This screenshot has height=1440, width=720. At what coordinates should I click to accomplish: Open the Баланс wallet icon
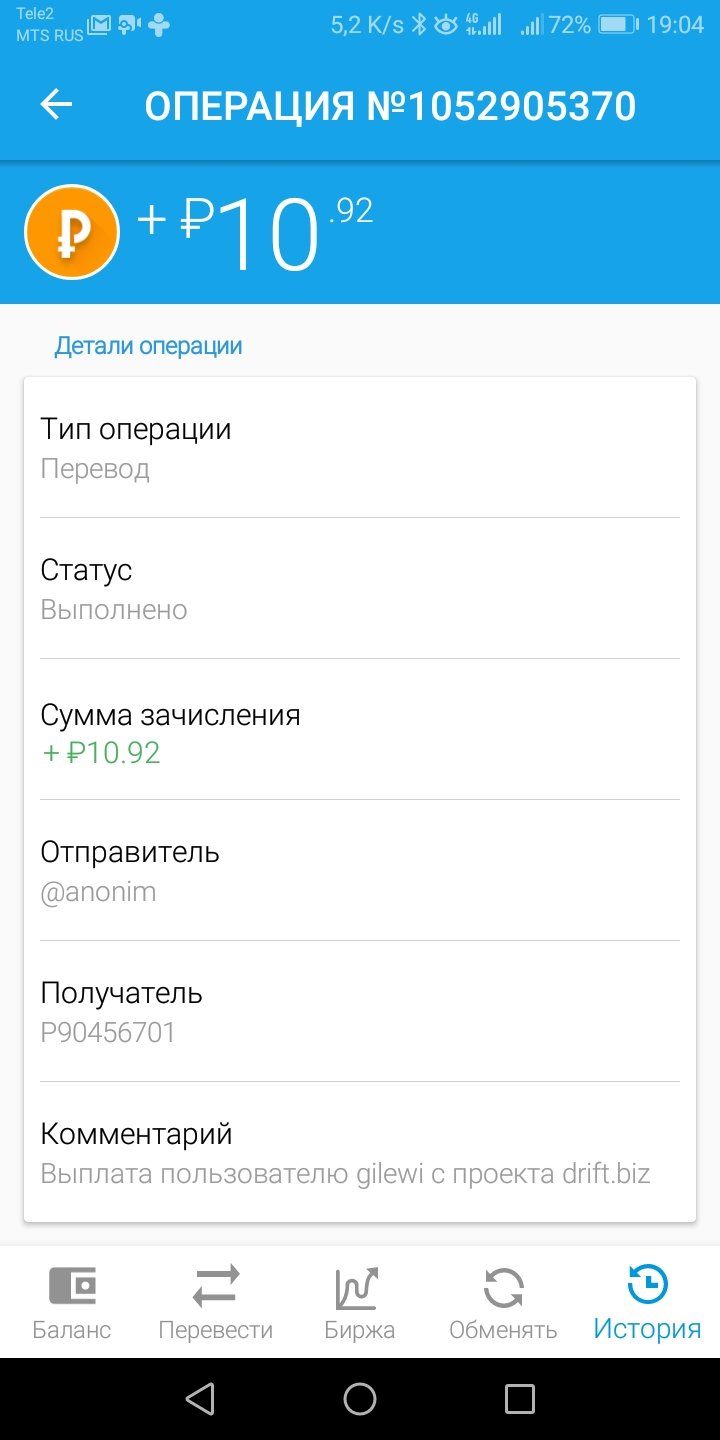coord(72,1286)
